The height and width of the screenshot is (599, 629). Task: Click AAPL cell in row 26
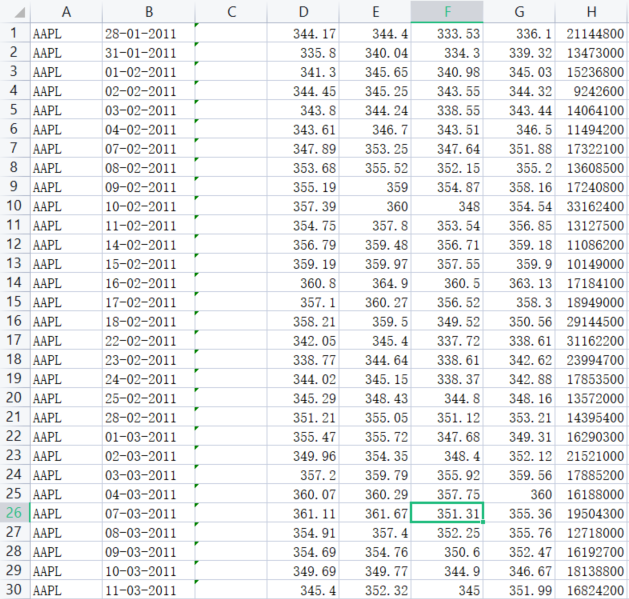coord(66,513)
